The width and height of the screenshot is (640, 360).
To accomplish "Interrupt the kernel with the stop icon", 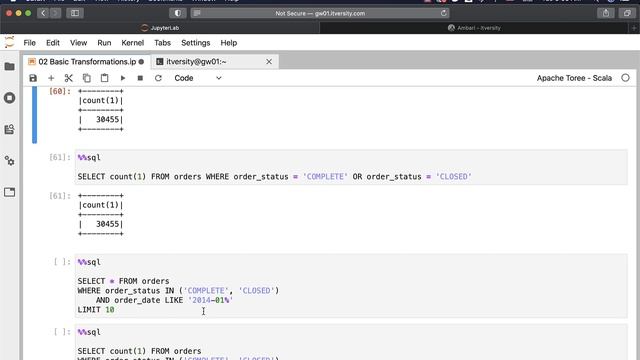I will click(x=140, y=78).
